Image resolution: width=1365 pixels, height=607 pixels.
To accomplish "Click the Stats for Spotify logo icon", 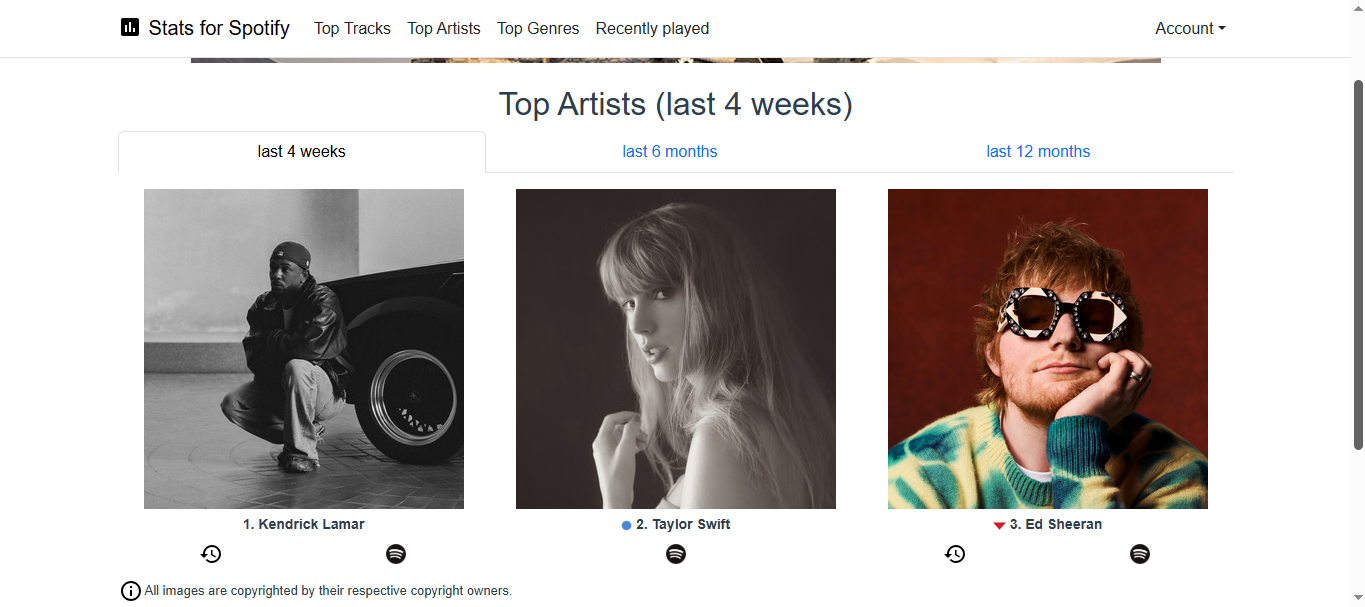I will [x=130, y=27].
